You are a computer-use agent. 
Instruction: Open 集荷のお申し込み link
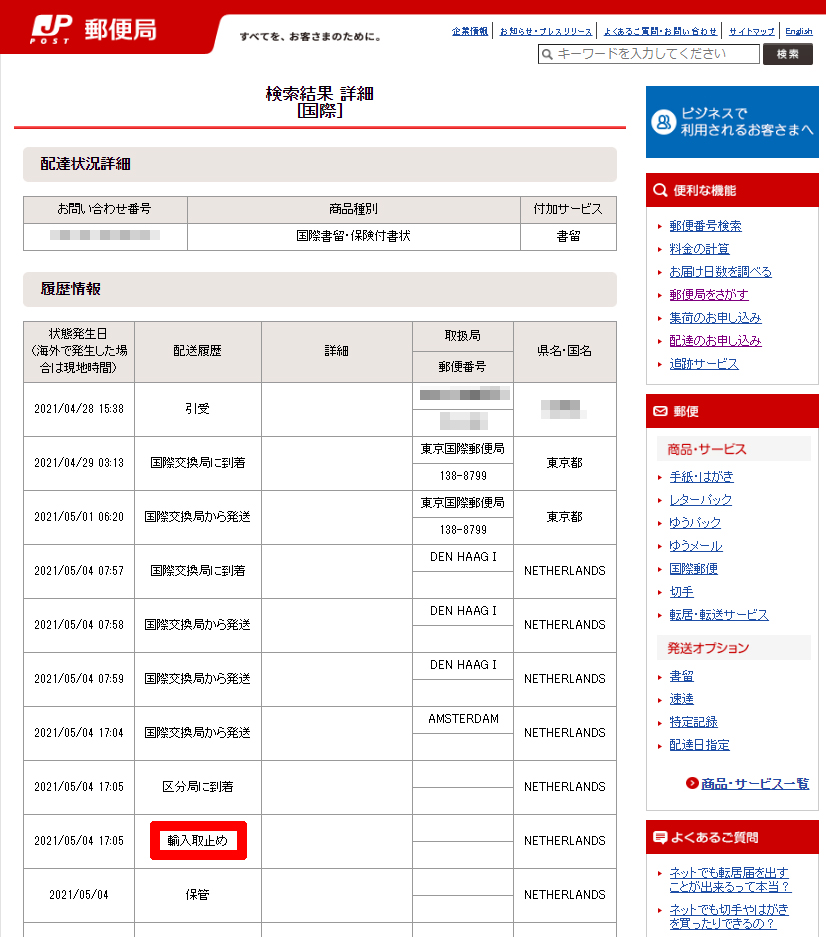pos(715,318)
